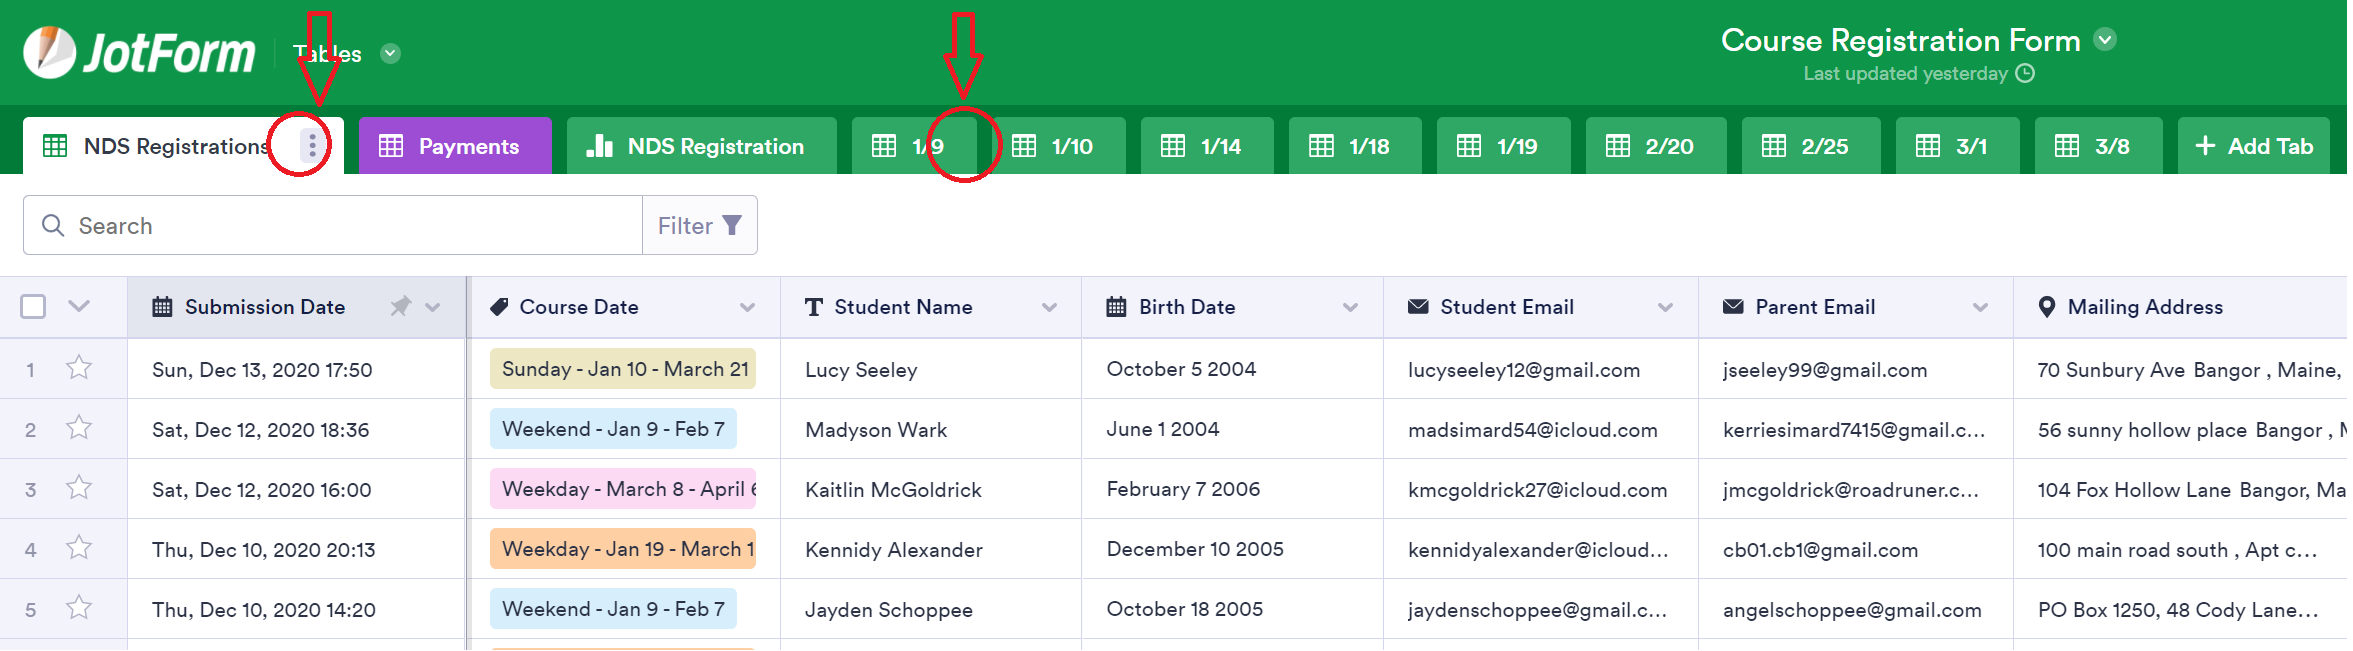Click the last updated clock icon
Image resolution: width=2353 pixels, height=651 pixels.
pos(2026,73)
